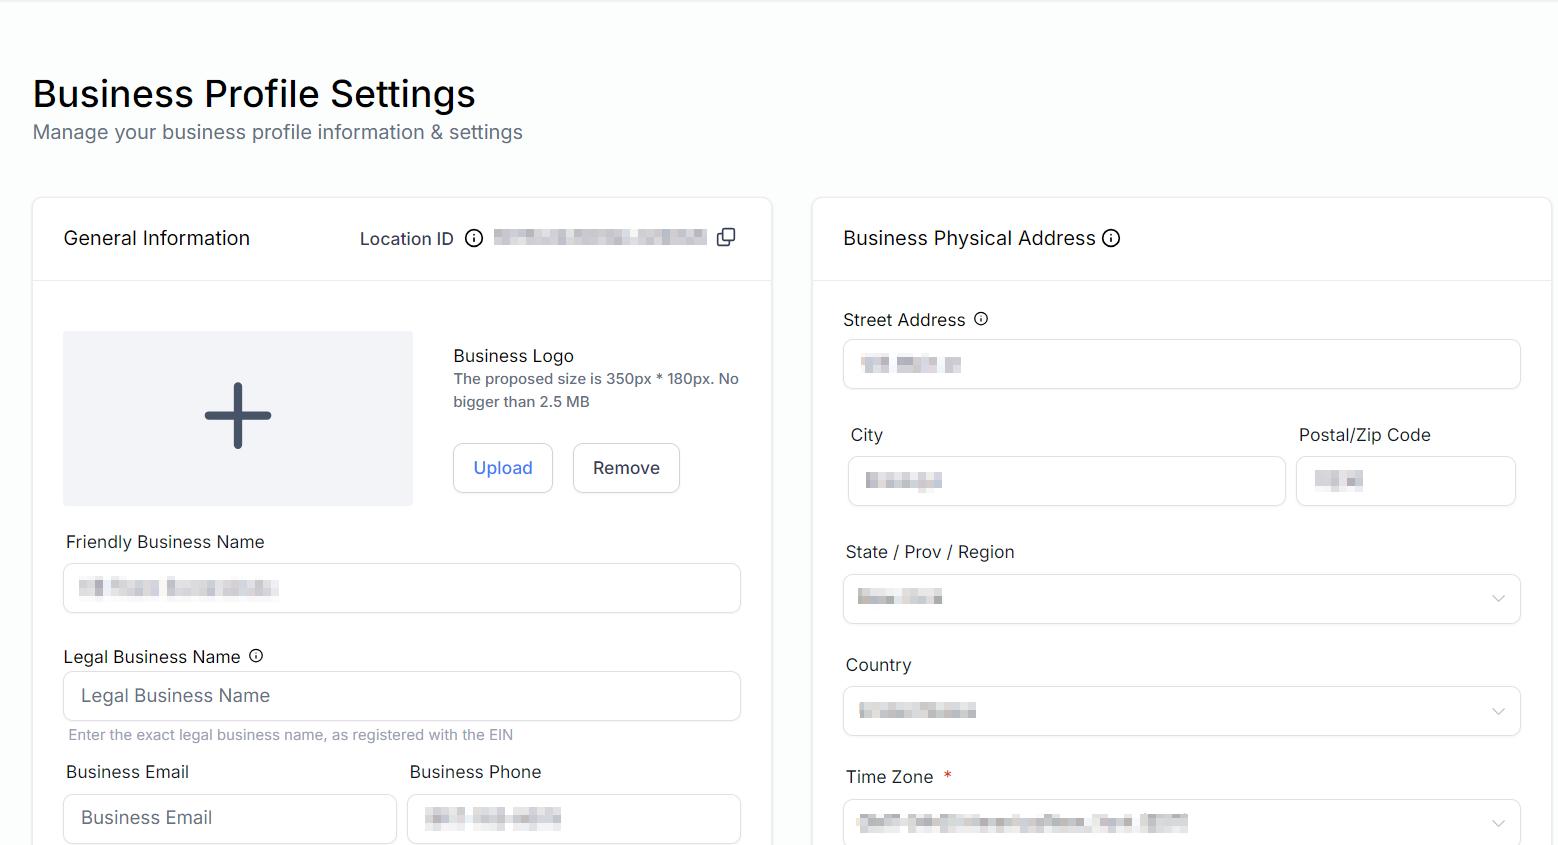Expand the Country dropdown
This screenshot has width=1558, height=845.
[x=1181, y=710]
